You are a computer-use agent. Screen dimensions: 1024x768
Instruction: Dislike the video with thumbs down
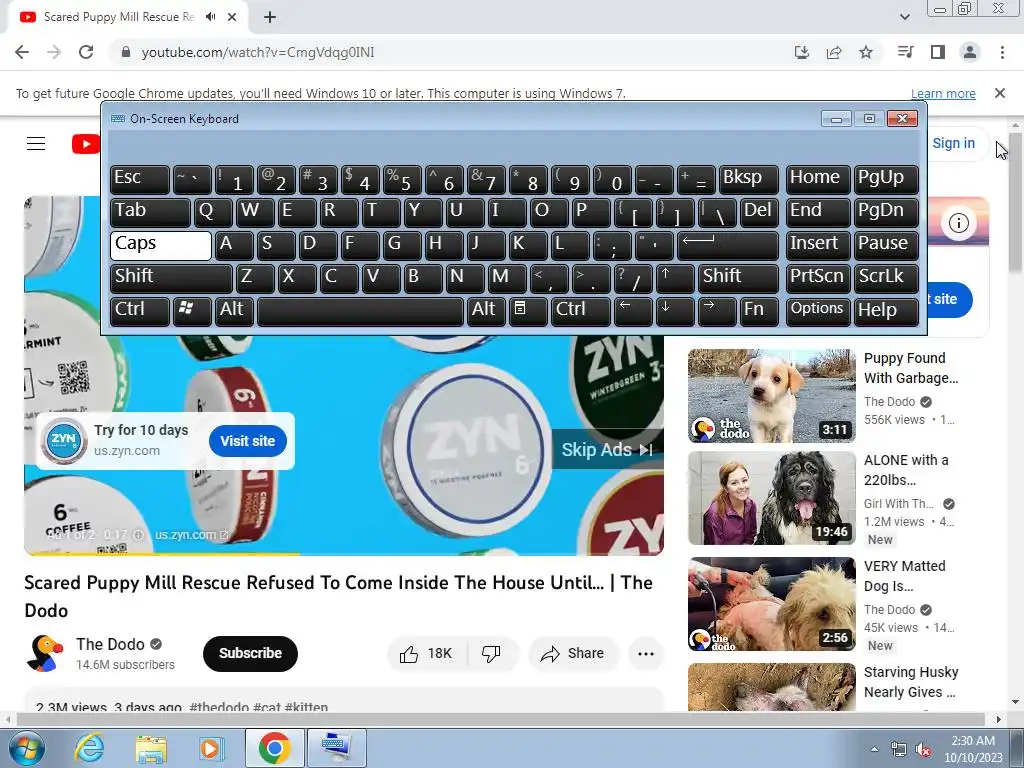point(492,653)
